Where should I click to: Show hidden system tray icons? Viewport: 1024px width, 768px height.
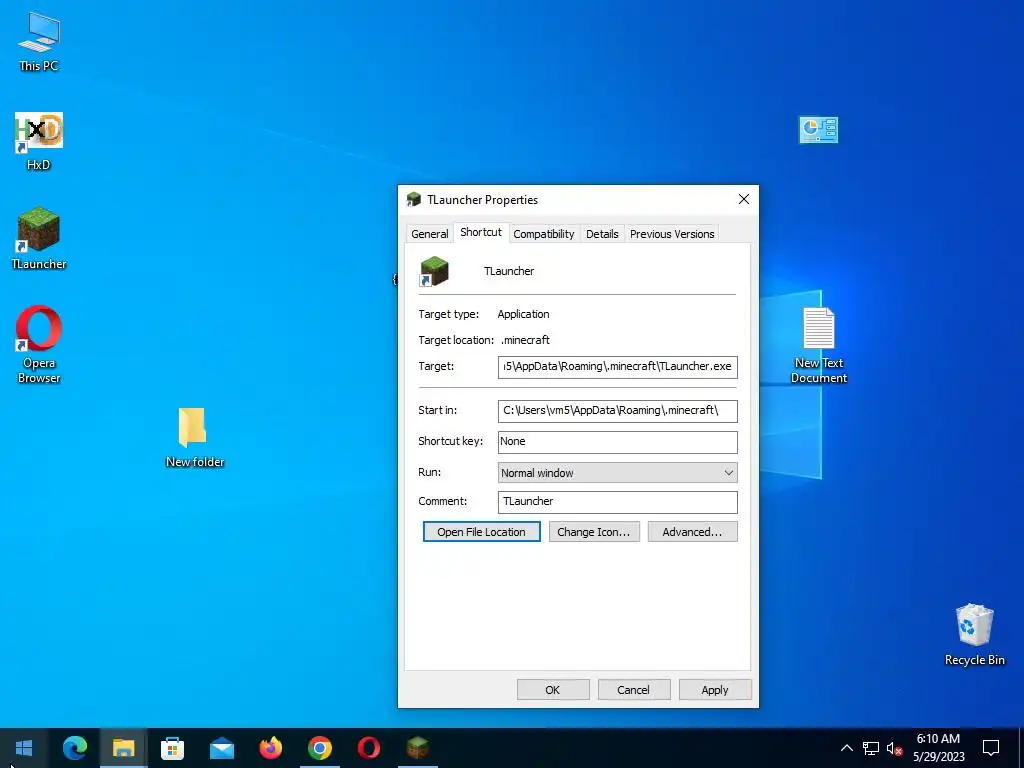coord(846,748)
